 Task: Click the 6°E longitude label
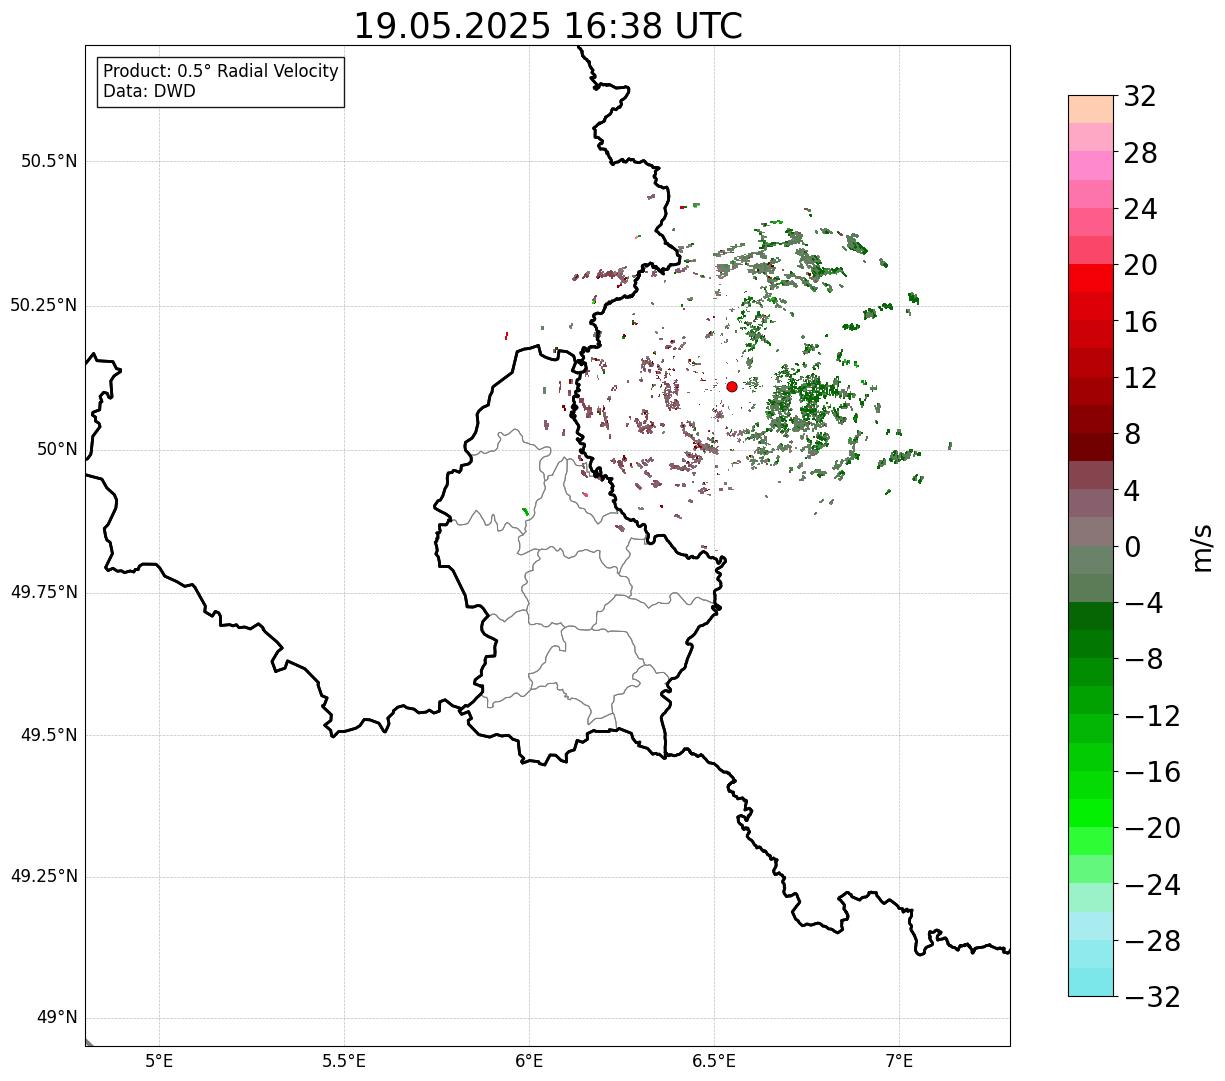tap(529, 1061)
